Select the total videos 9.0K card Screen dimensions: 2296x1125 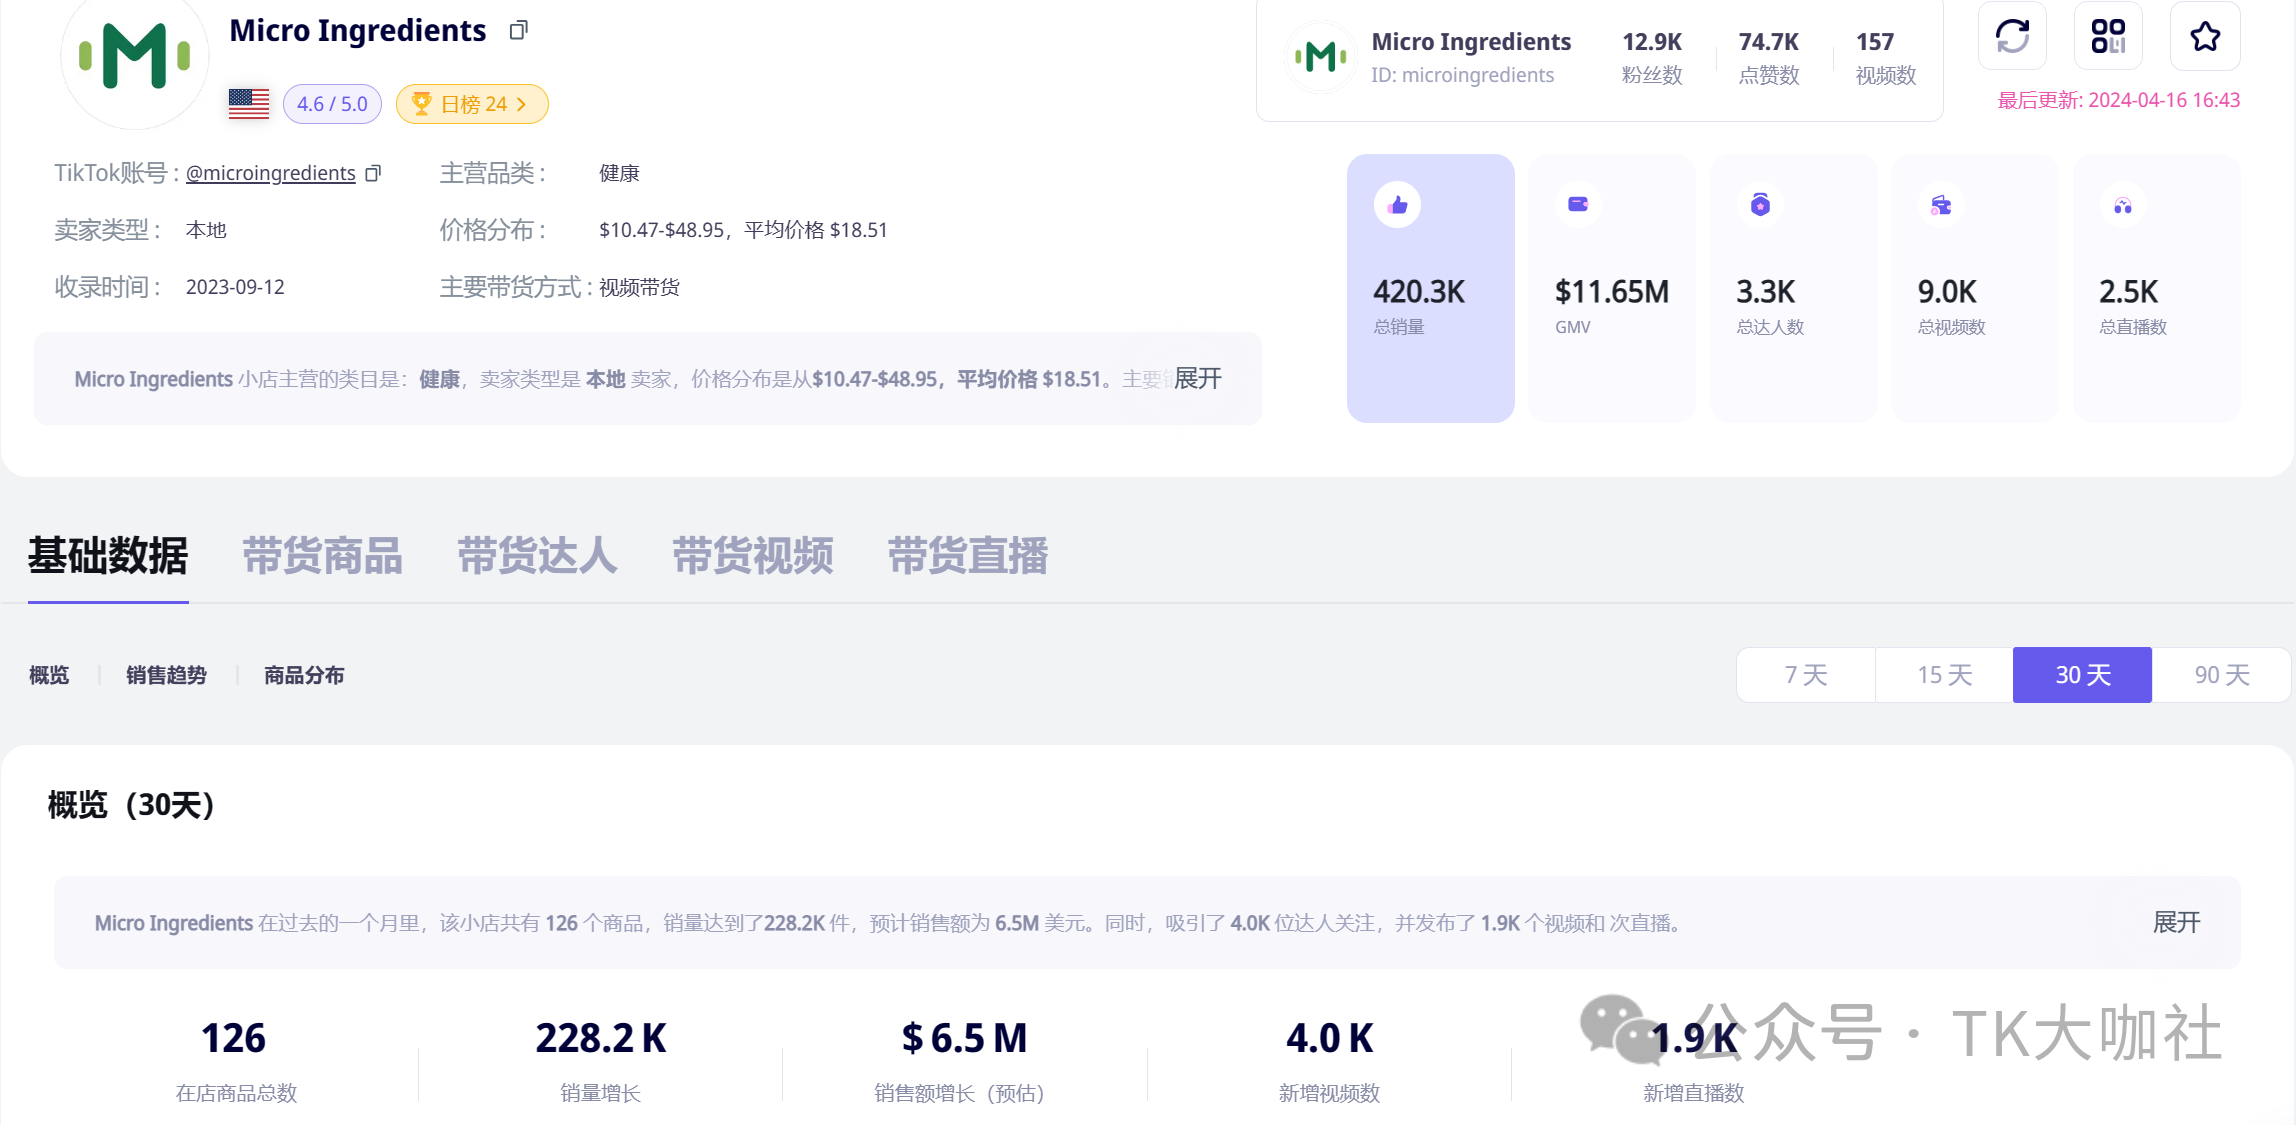point(1974,287)
